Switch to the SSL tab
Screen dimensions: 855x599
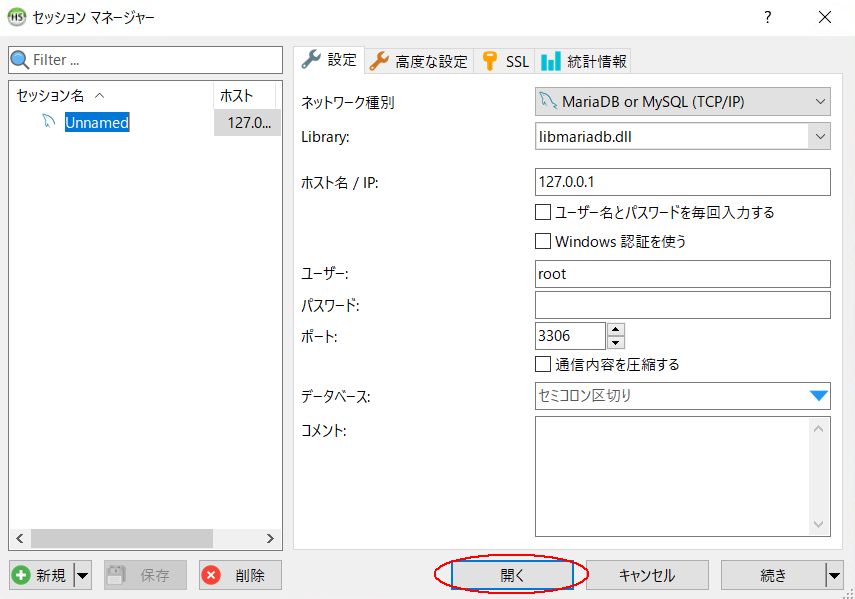(x=505, y=61)
